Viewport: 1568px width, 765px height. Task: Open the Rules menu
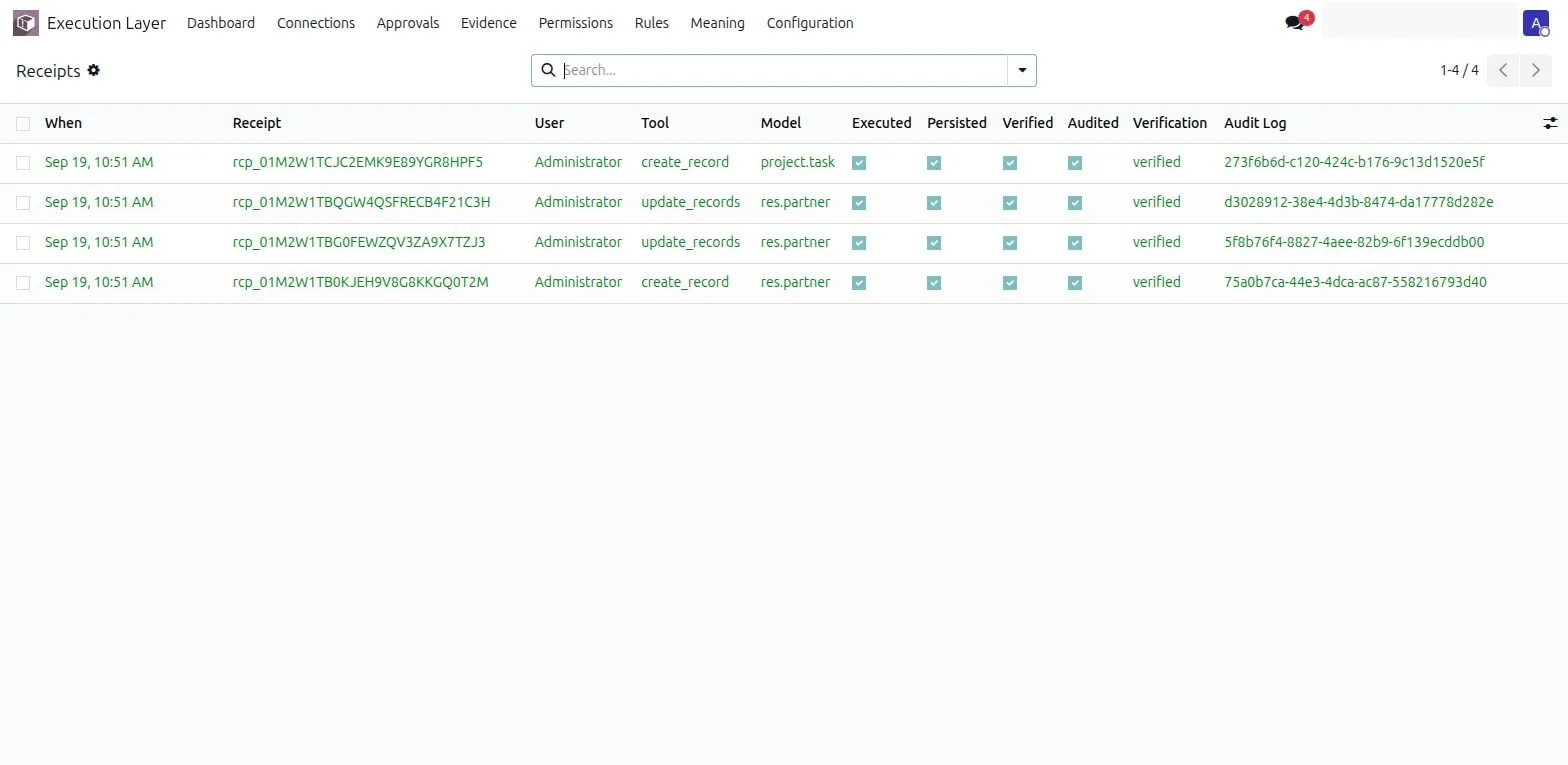click(652, 23)
